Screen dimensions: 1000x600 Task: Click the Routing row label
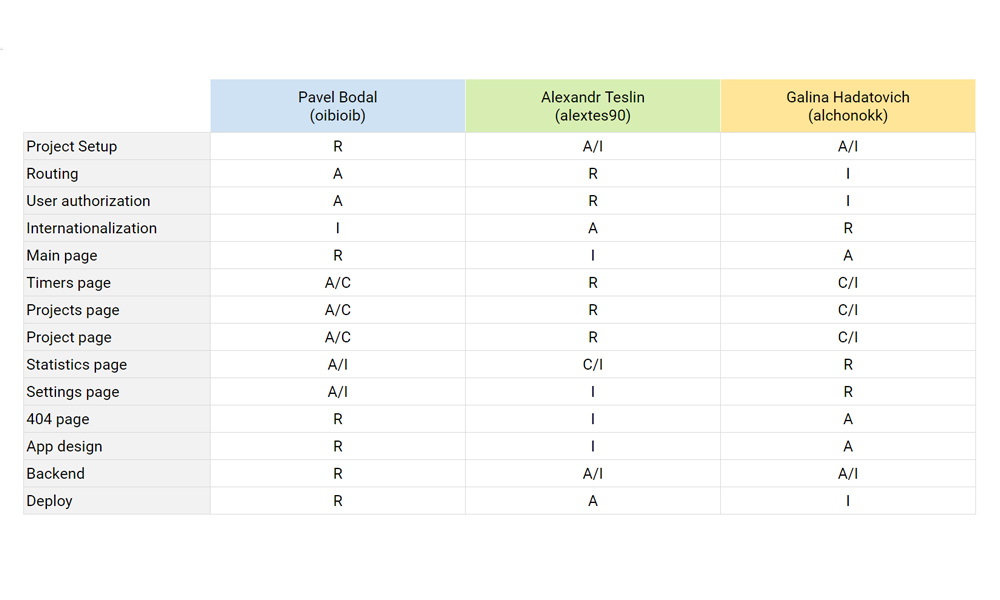(117, 173)
